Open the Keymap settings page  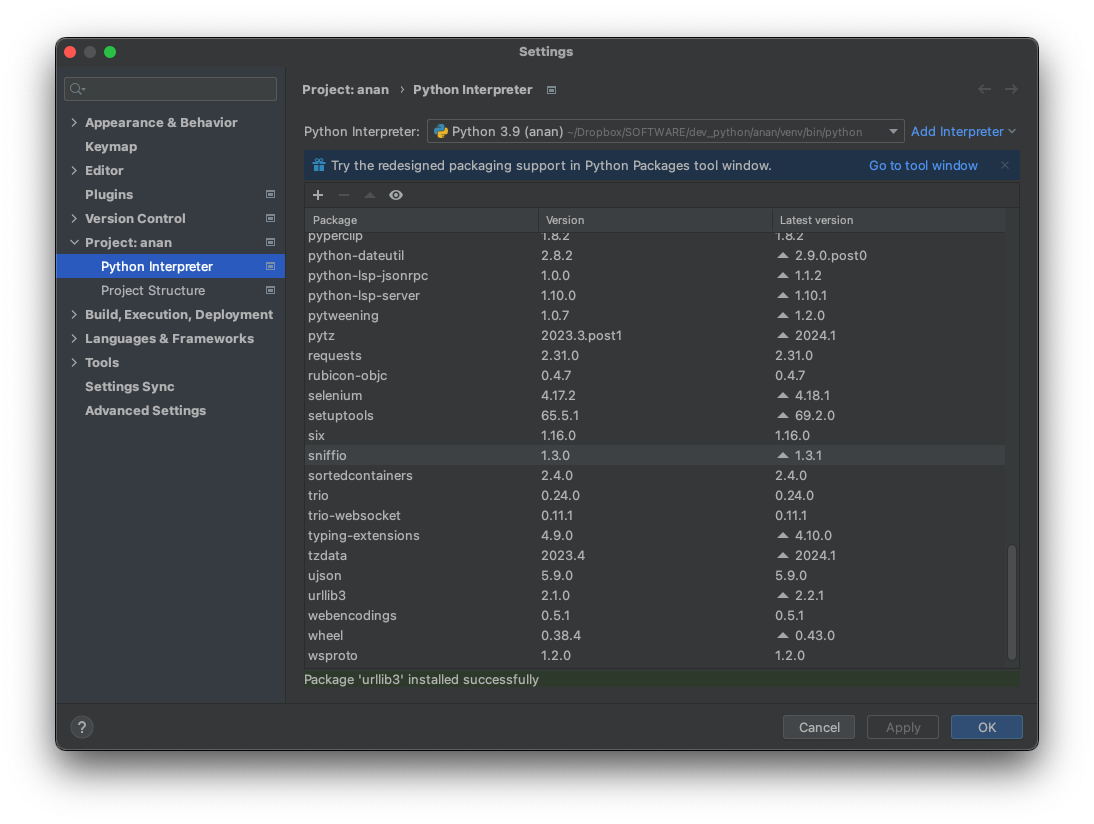111,146
